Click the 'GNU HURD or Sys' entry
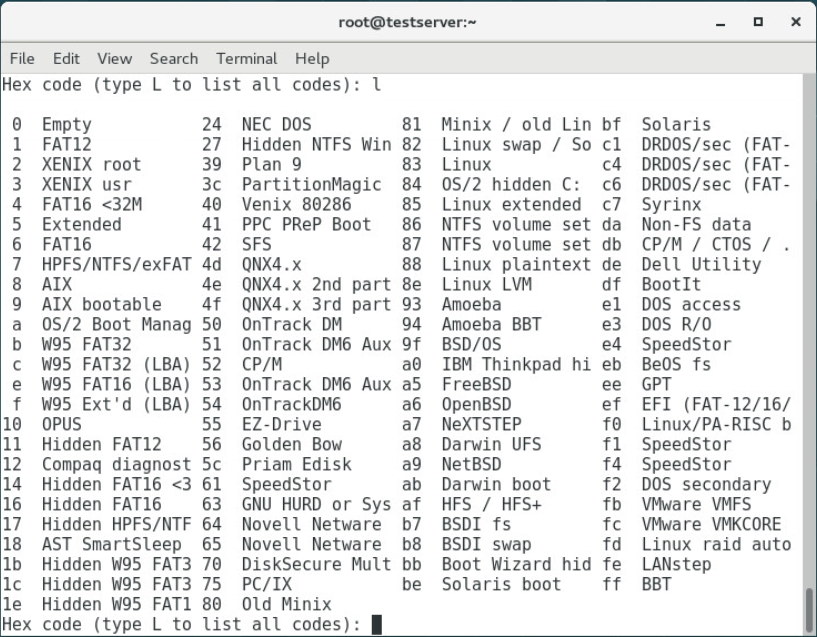The image size is (817, 637). tap(317, 504)
